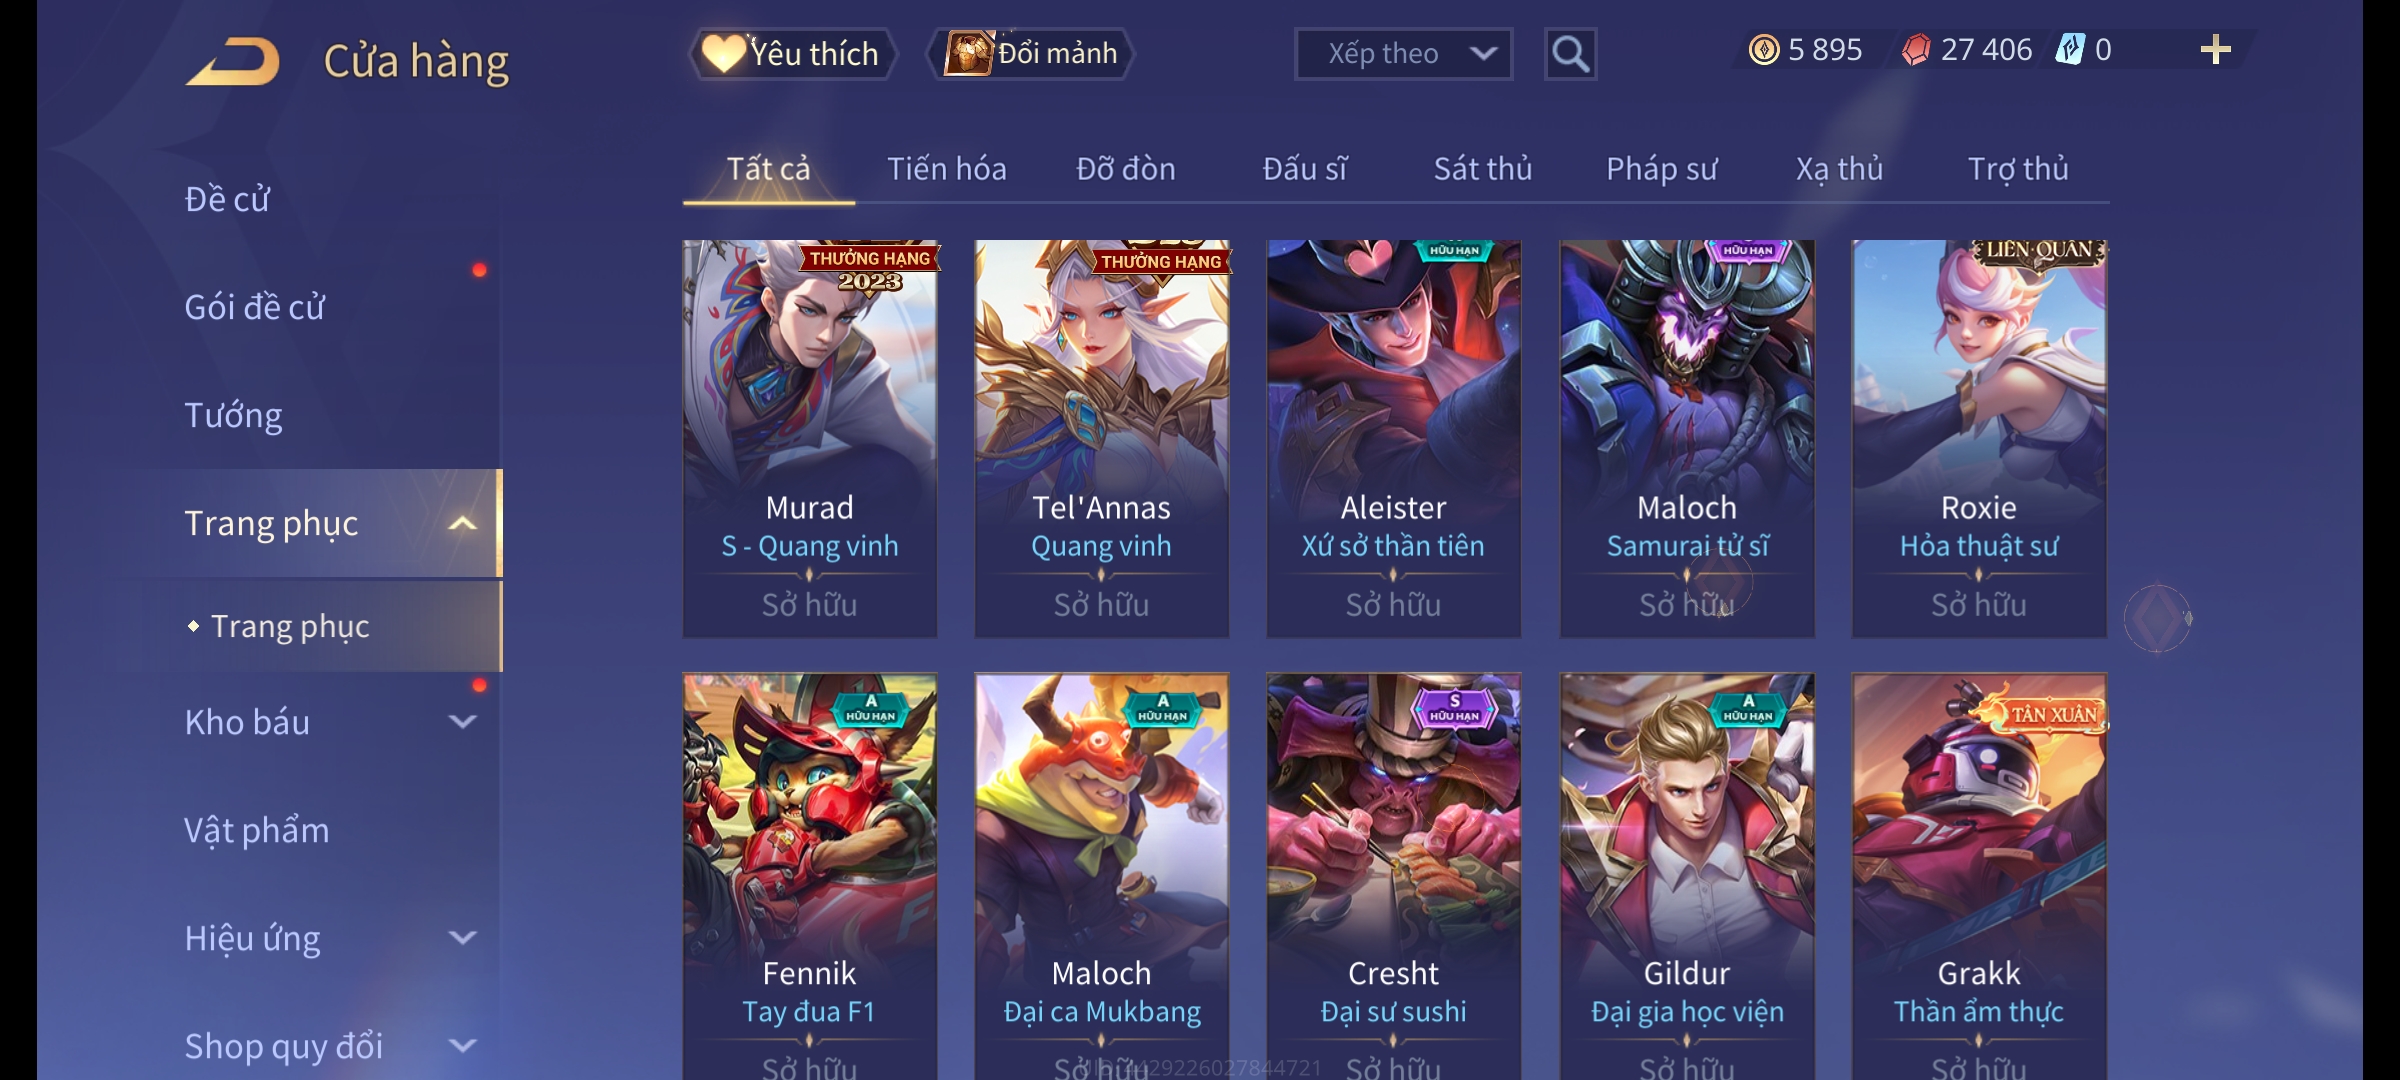This screenshot has width=2400, height=1080.
Task: Tap the blue voucher currency icon
Action: (2069, 49)
